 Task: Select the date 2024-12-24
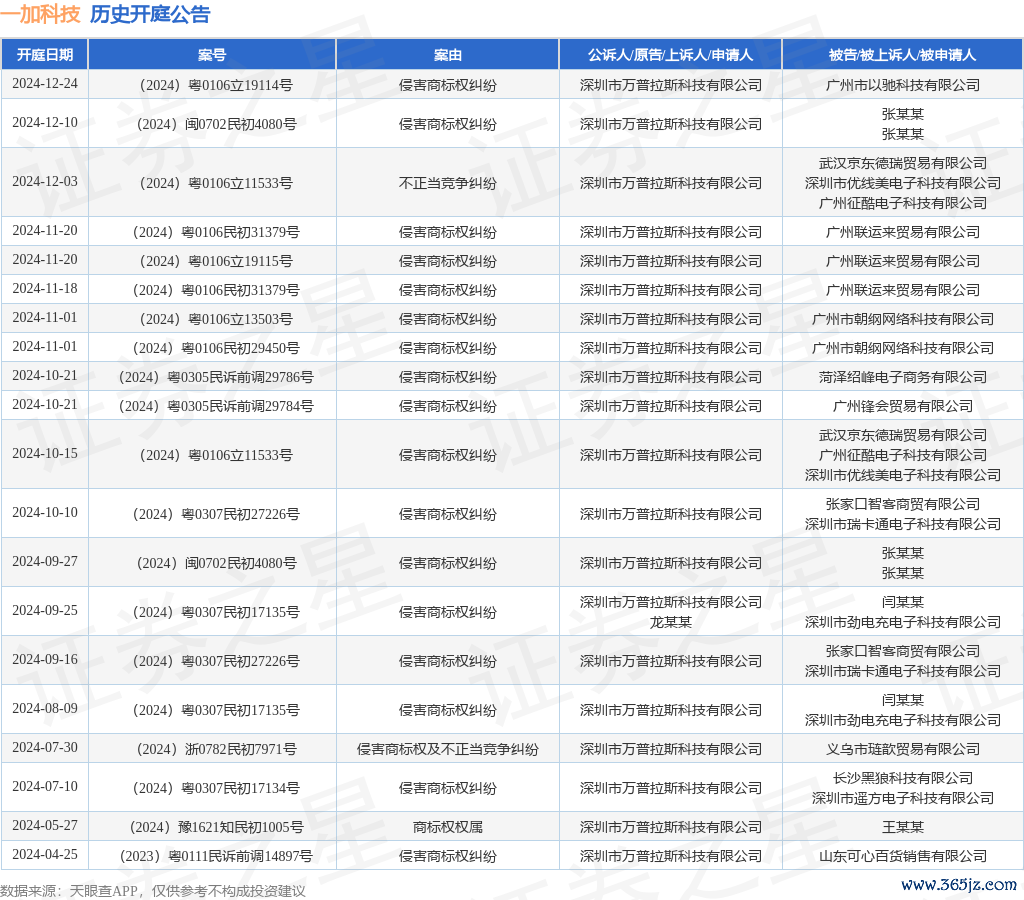[x=44, y=84]
